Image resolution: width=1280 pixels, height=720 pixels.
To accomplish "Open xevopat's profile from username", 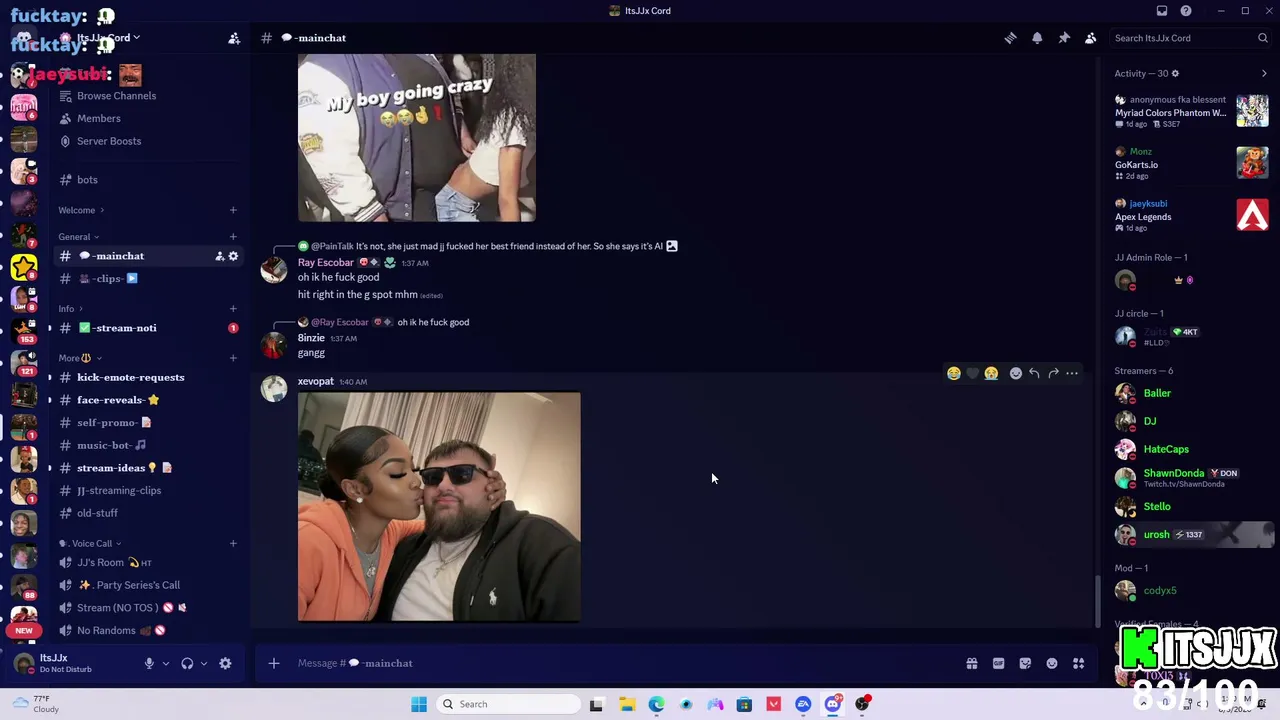I will [x=315, y=381].
